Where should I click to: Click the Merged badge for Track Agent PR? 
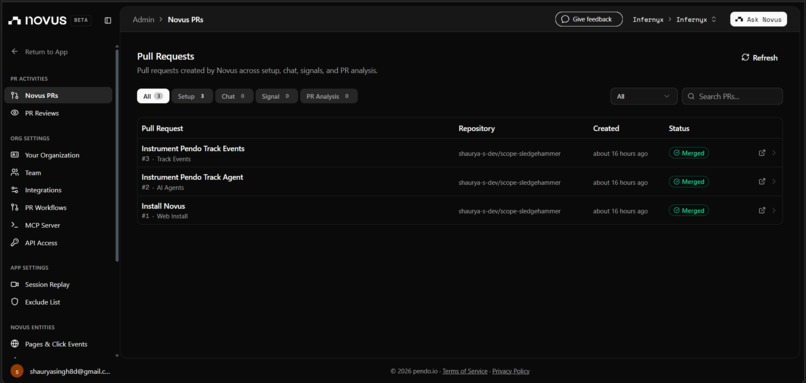pyautogui.click(x=689, y=181)
